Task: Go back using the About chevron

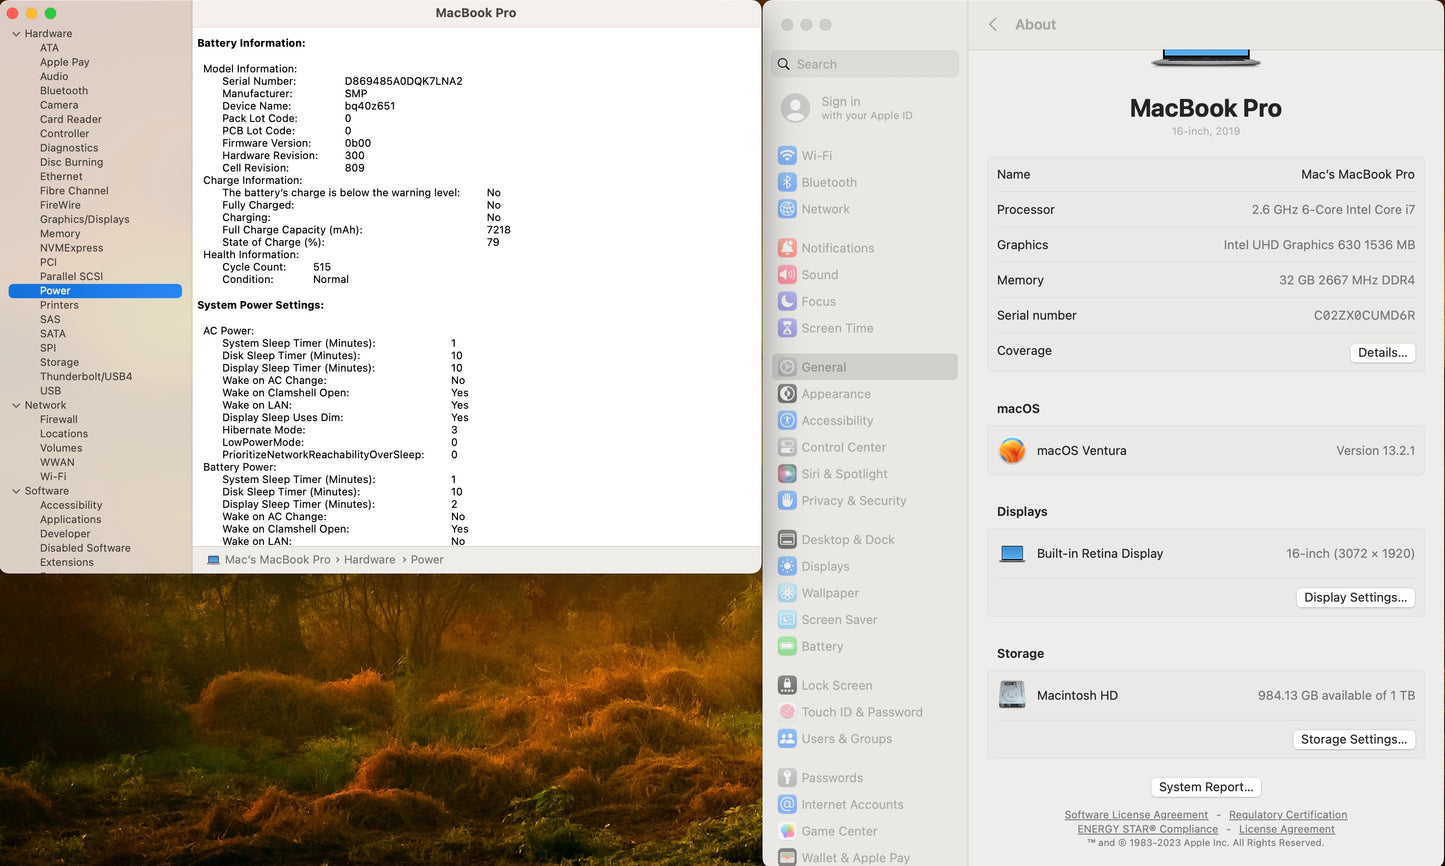Action: pyautogui.click(x=993, y=25)
